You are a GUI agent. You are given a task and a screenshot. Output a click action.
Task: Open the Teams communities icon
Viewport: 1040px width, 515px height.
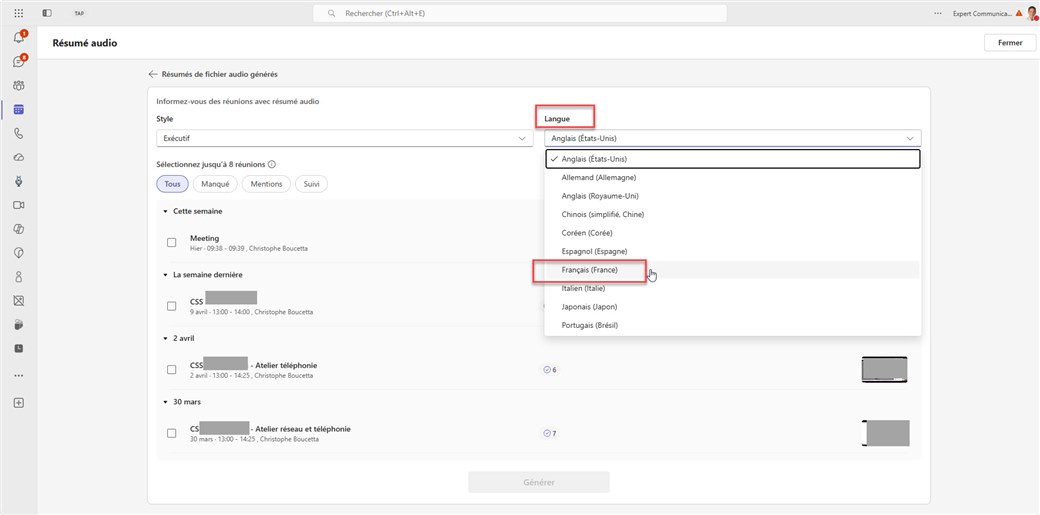pos(18,86)
